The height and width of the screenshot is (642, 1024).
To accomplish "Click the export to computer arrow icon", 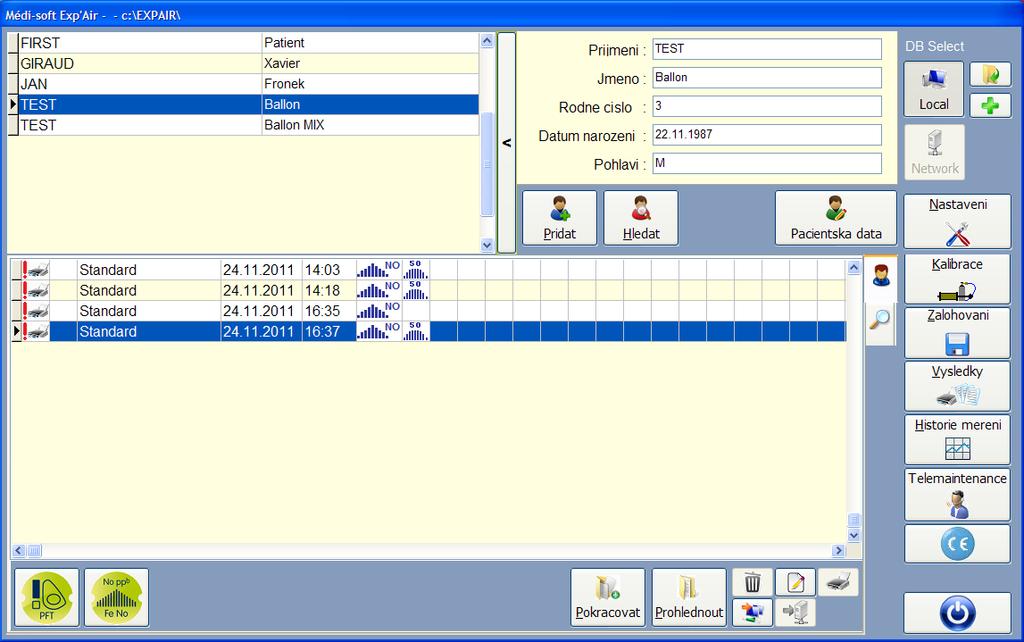I will point(795,612).
